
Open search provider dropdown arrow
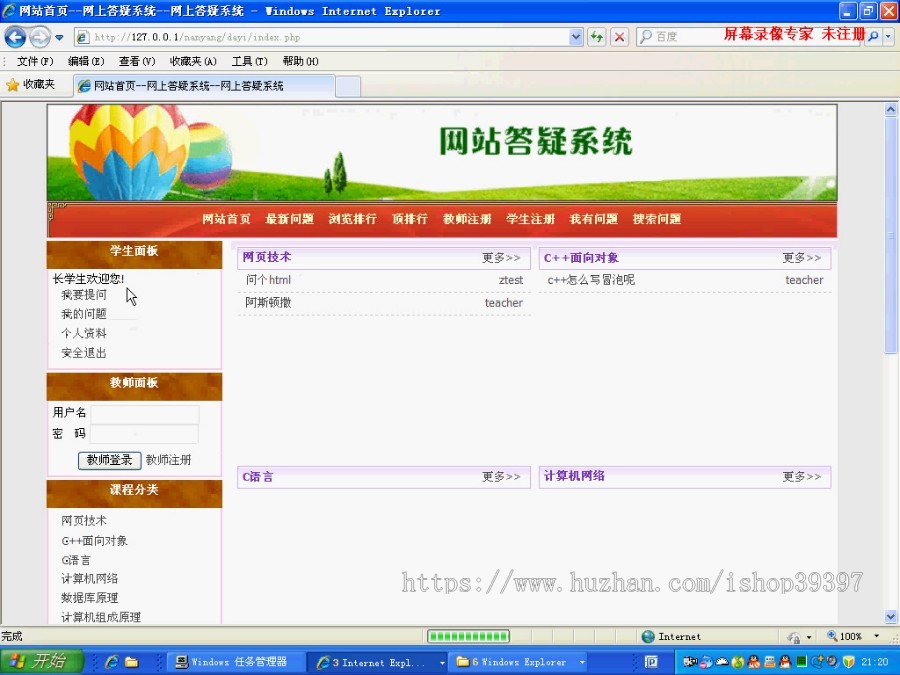pyautogui.click(x=889, y=36)
